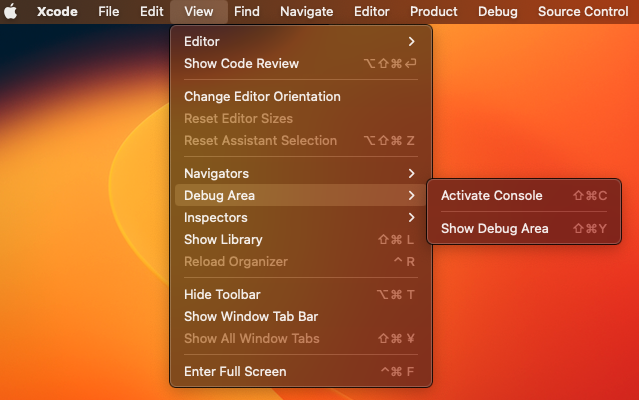Select Show Debug Area in submenu
Viewport: 639px width, 400px height.
tap(524, 229)
